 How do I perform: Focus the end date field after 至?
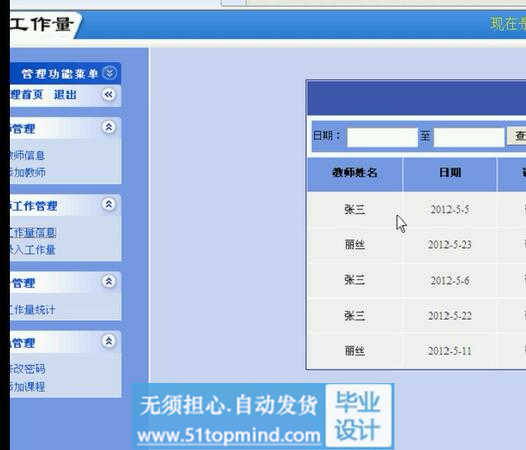click(x=469, y=137)
